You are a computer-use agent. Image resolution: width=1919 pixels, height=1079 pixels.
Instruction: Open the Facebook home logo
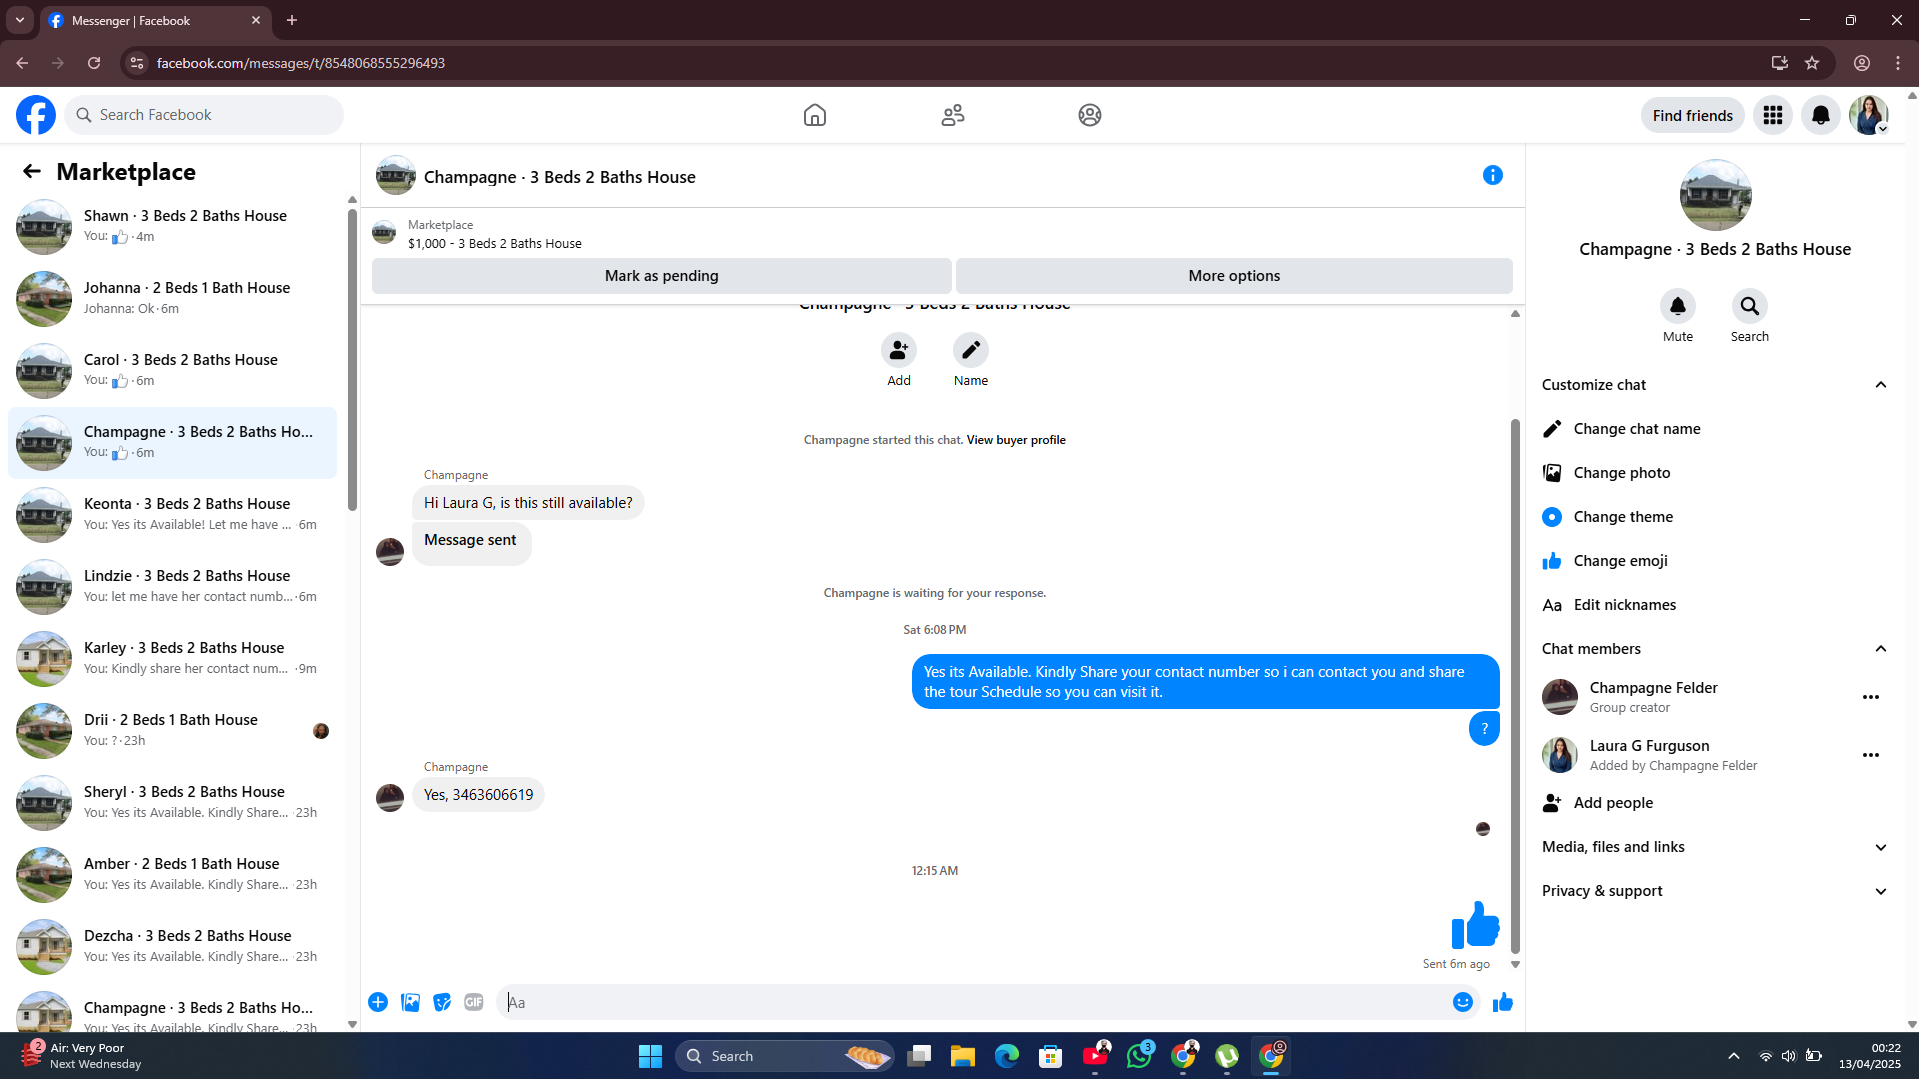click(36, 115)
